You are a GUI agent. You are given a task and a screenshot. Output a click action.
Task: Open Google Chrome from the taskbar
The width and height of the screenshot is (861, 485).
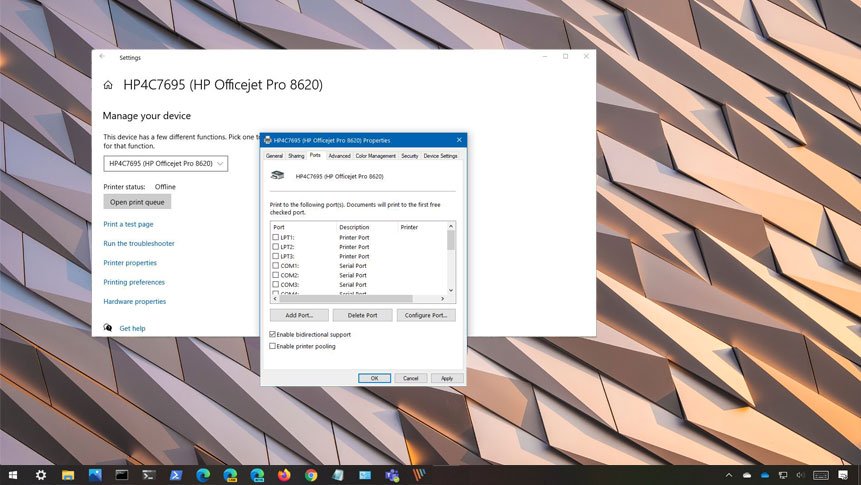click(311, 475)
